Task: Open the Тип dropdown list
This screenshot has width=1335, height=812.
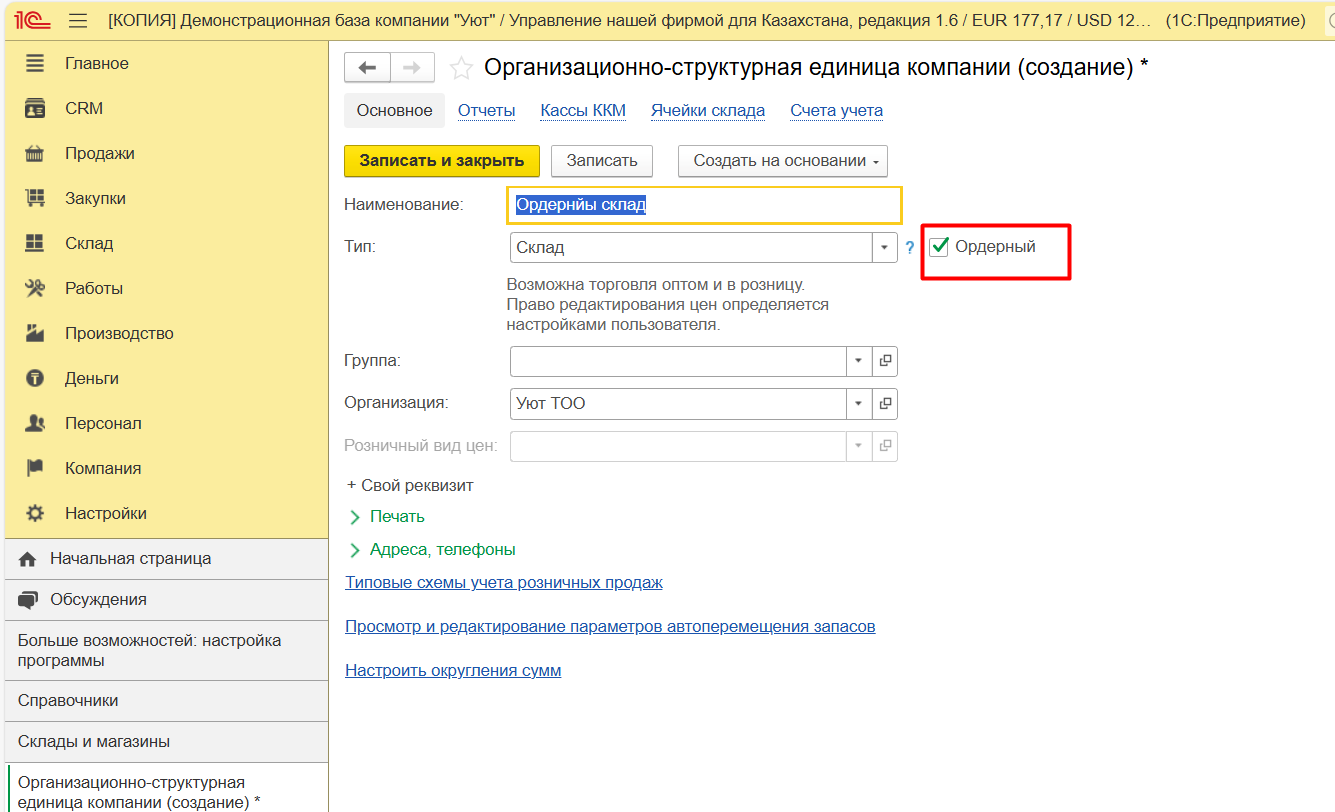Action: 885,247
